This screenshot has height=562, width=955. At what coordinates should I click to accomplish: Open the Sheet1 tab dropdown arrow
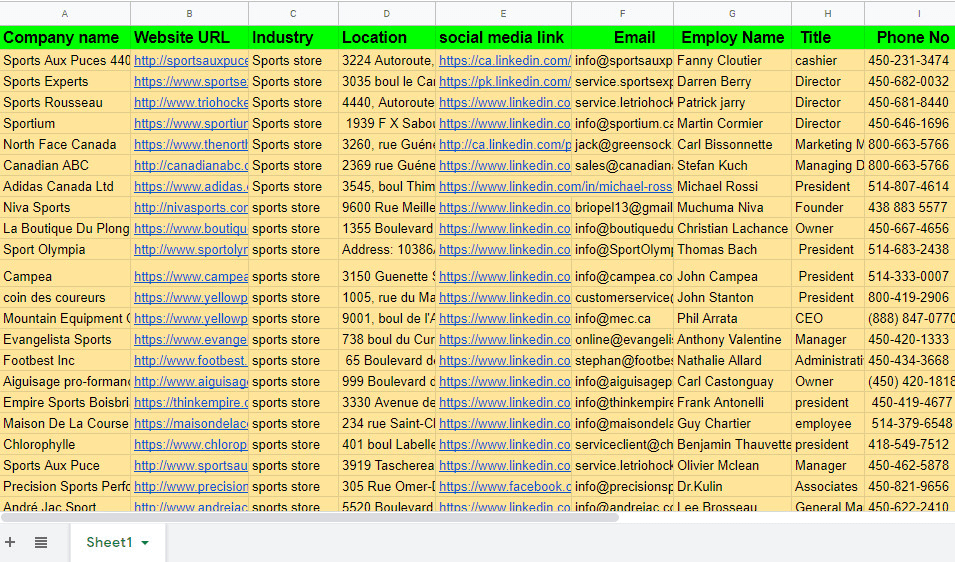(x=145, y=543)
